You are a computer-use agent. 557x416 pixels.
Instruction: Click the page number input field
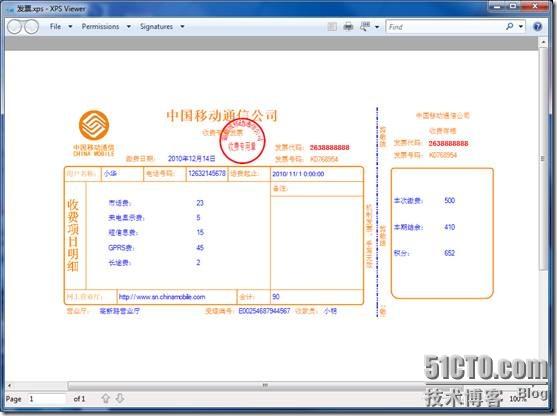(46, 399)
